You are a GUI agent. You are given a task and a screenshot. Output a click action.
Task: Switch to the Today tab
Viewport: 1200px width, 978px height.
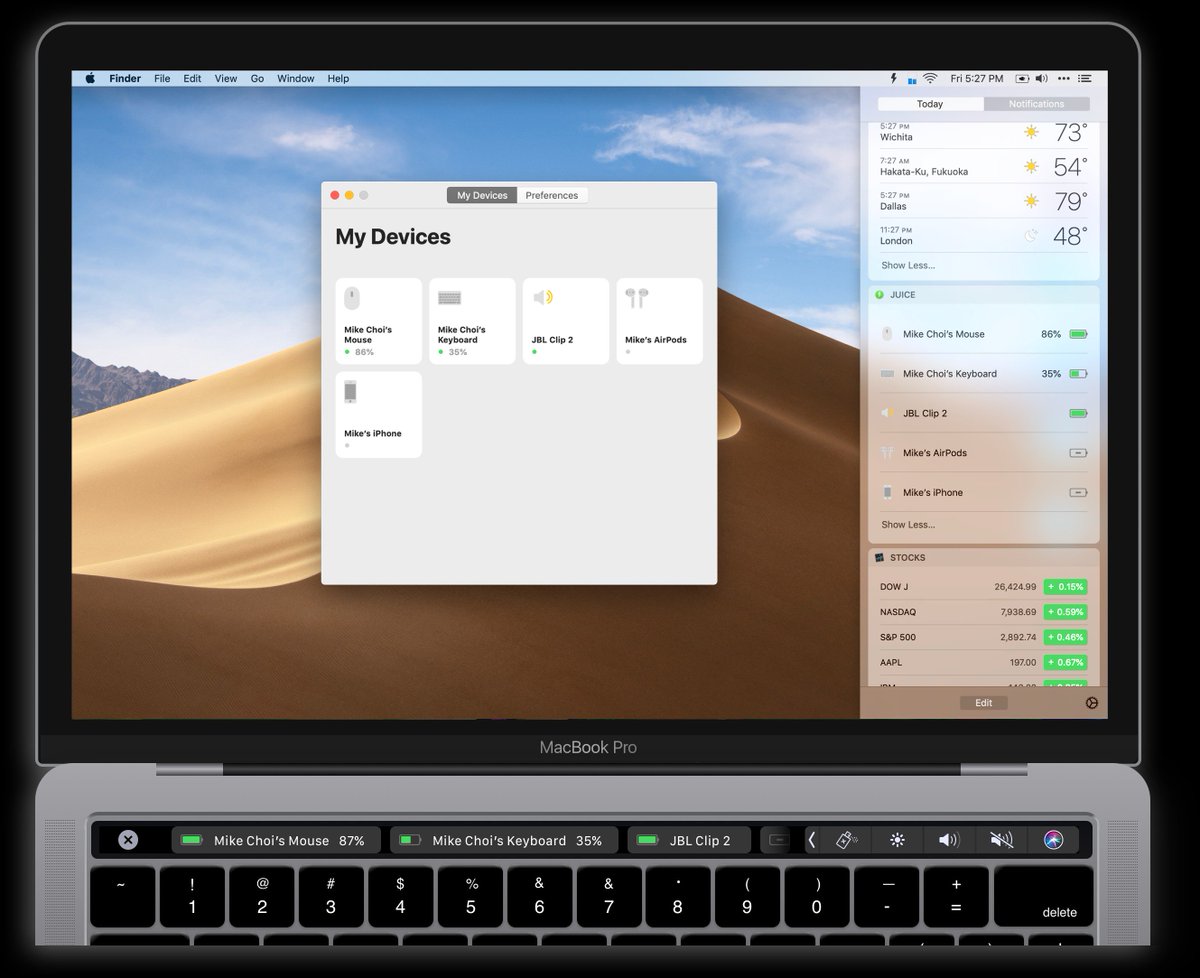930,104
